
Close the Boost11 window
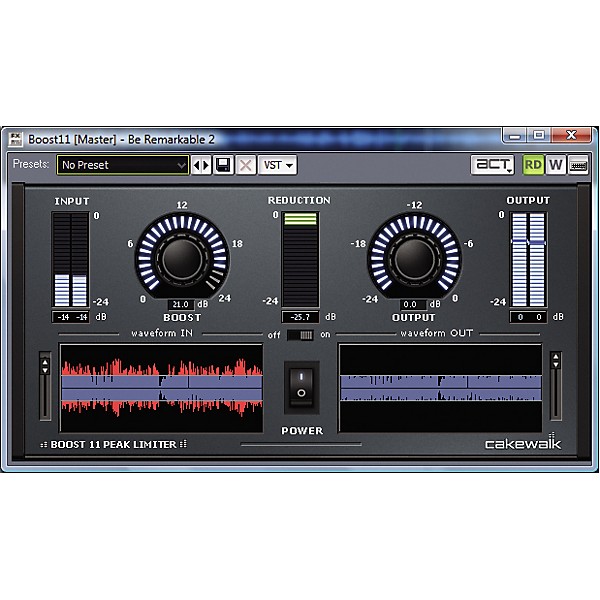tap(571, 135)
